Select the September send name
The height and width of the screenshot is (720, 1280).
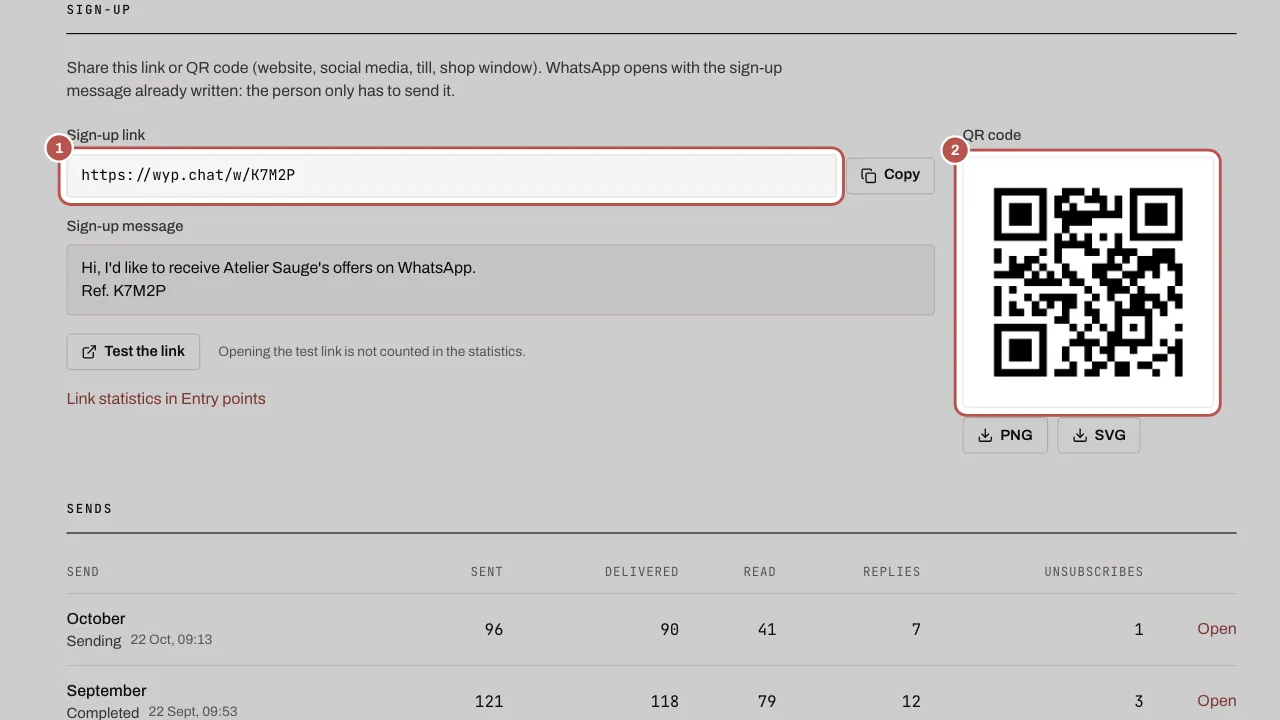point(107,691)
